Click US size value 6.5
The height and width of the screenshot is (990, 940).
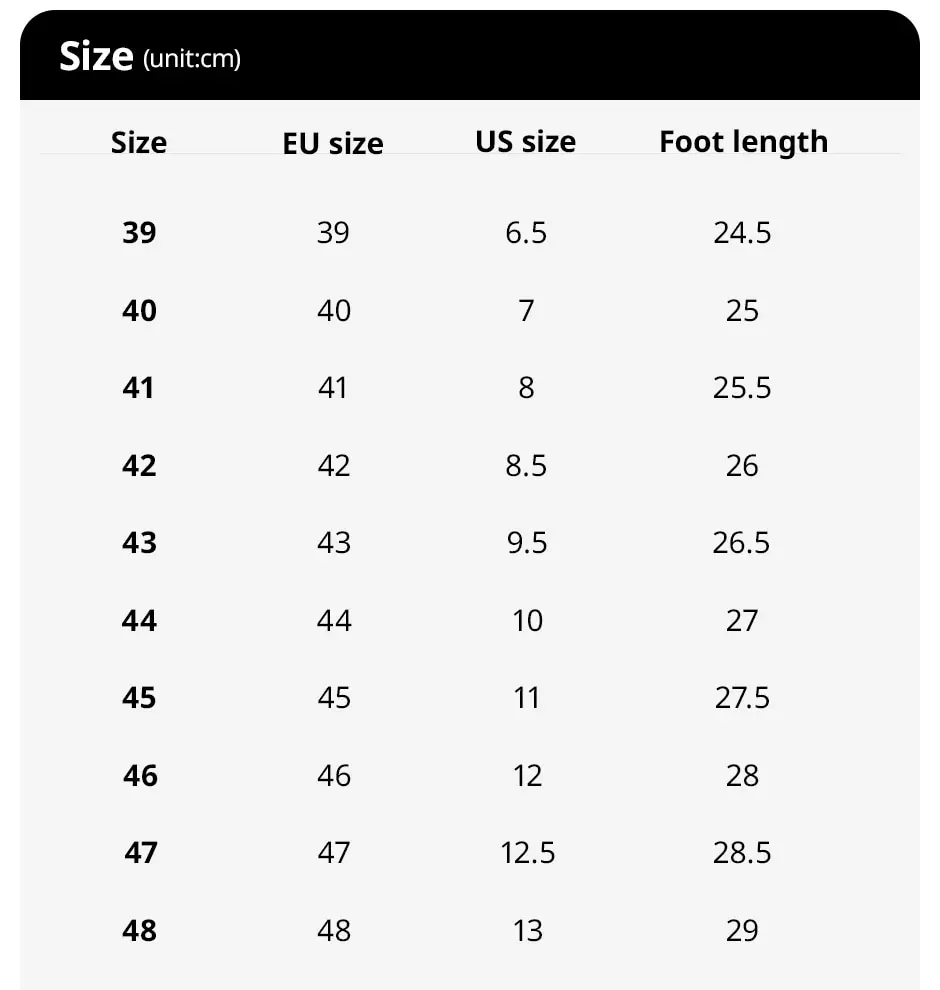526,233
